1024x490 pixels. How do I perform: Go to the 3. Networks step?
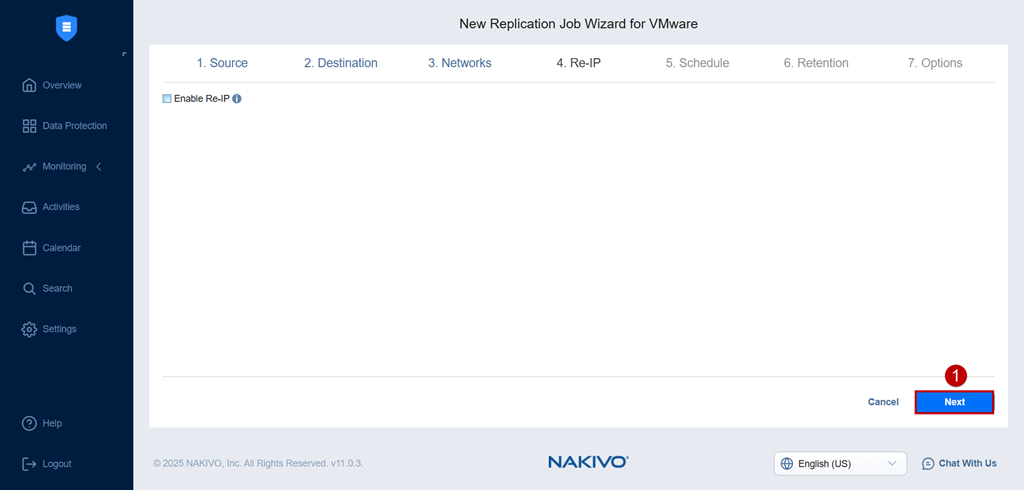(x=460, y=63)
